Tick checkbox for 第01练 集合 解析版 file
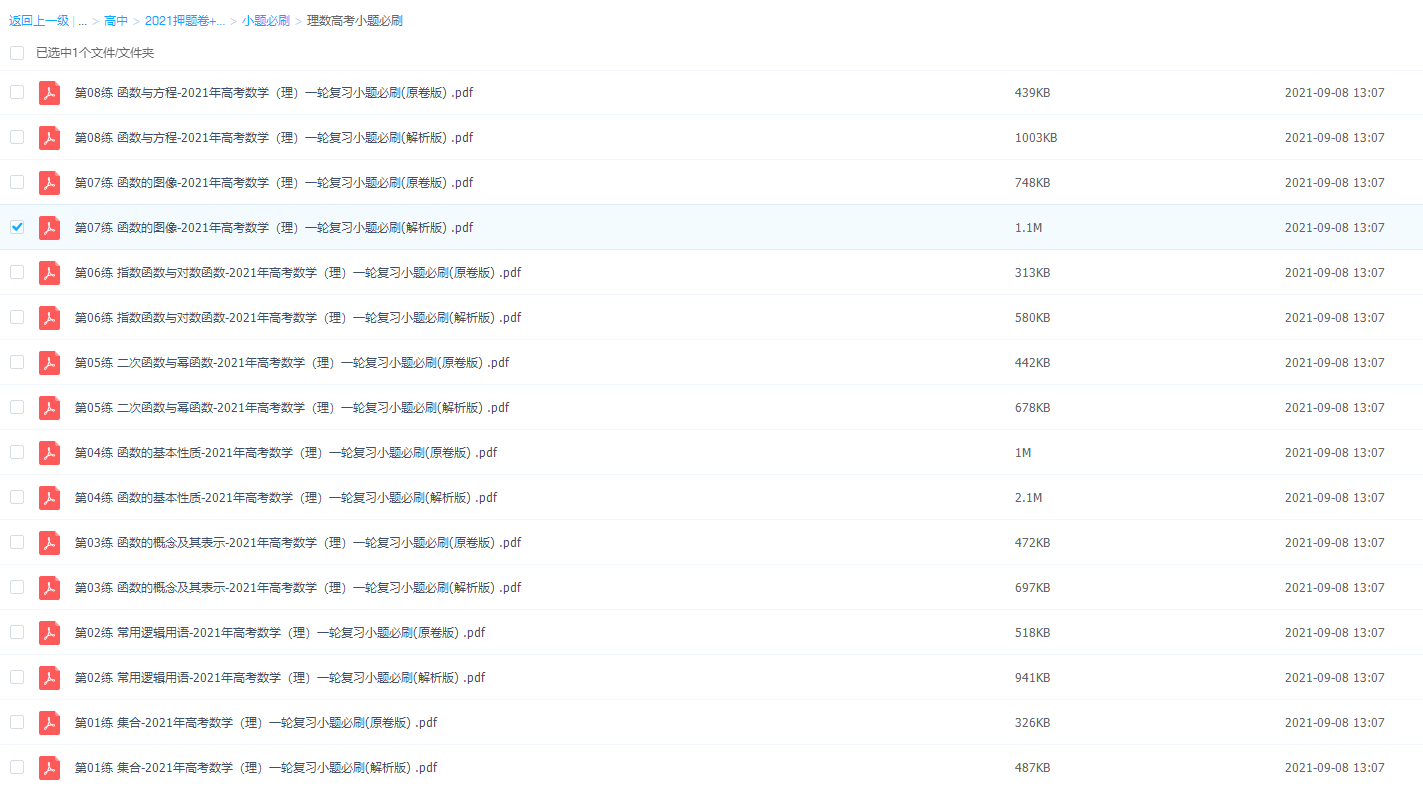The height and width of the screenshot is (786, 1423). click(x=17, y=767)
